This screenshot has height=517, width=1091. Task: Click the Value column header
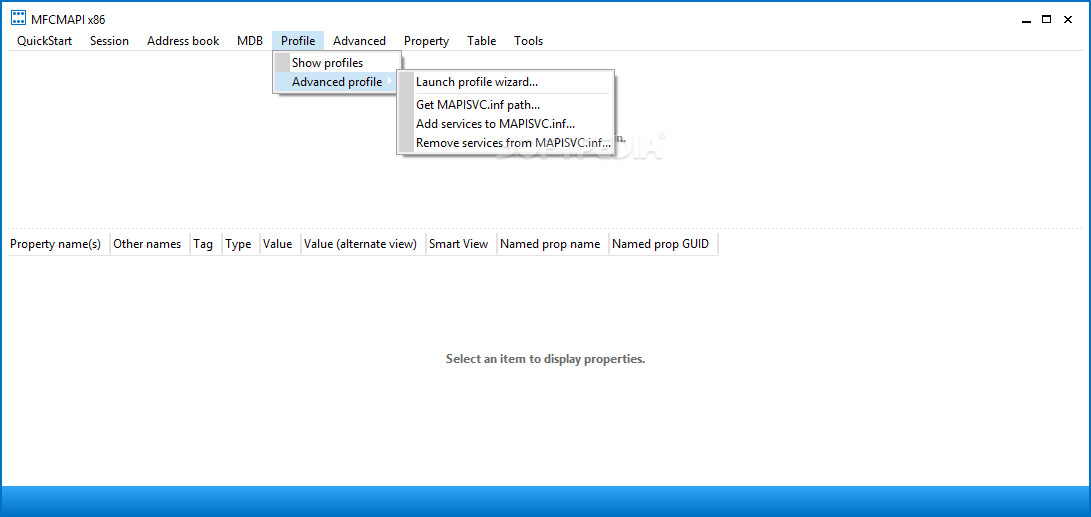(x=280, y=244)
